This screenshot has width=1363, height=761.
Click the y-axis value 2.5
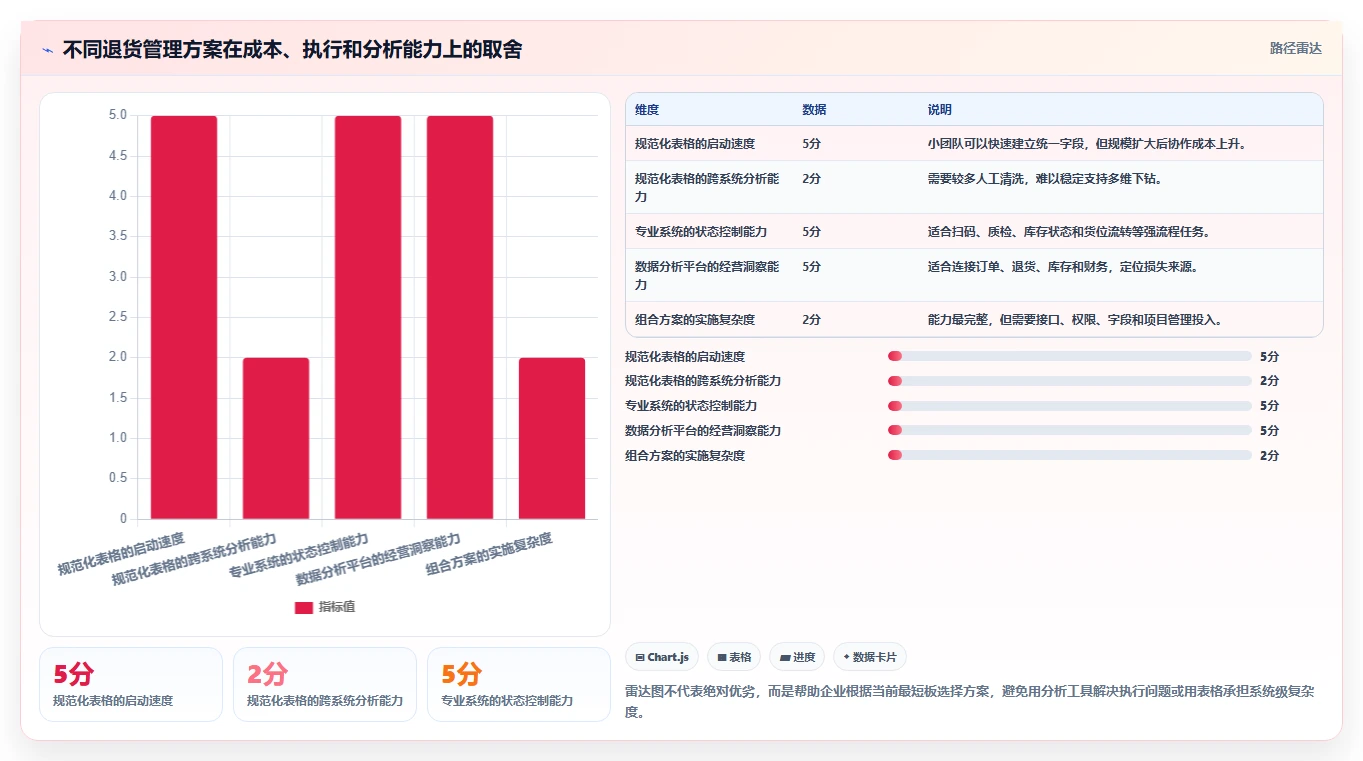tap(118, 317)
